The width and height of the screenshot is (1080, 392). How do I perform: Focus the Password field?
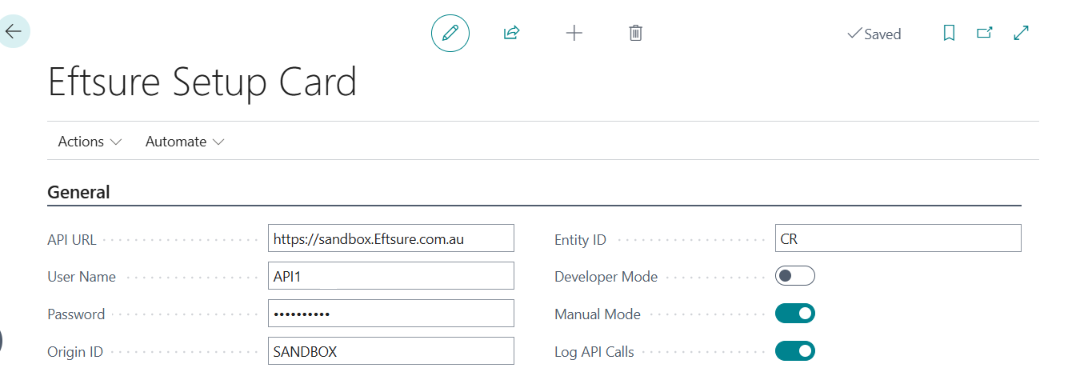pyautogui.click(x=391, y=313)
